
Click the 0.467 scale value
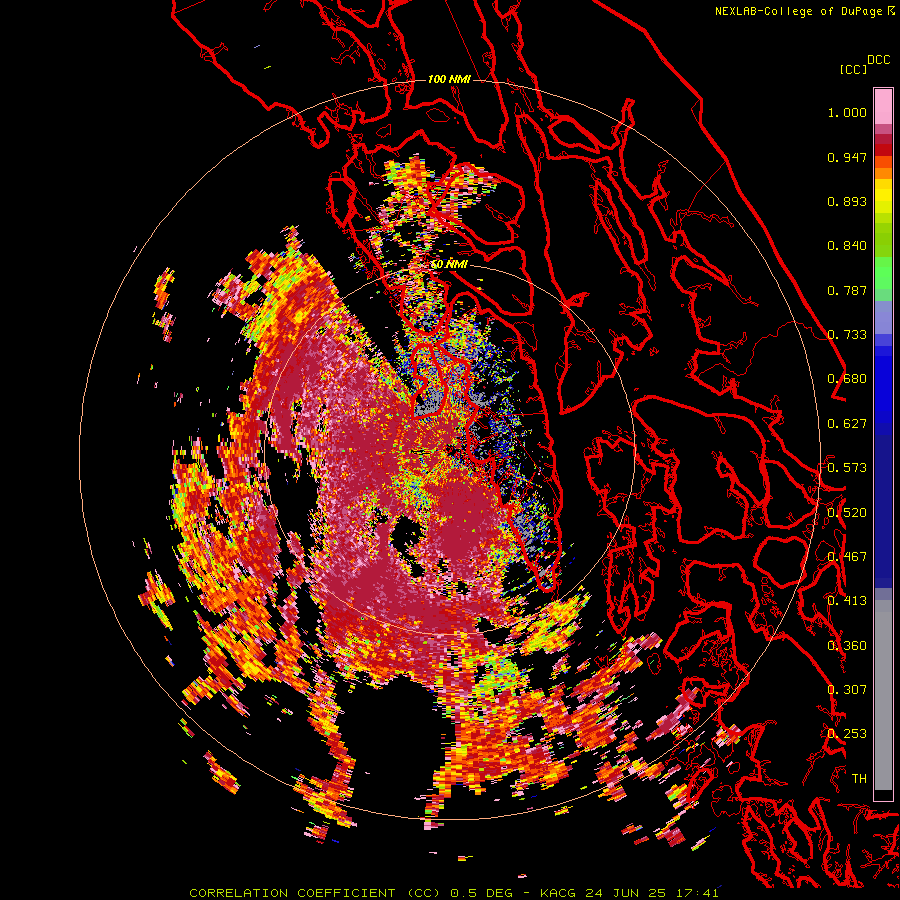pos(847,556)
